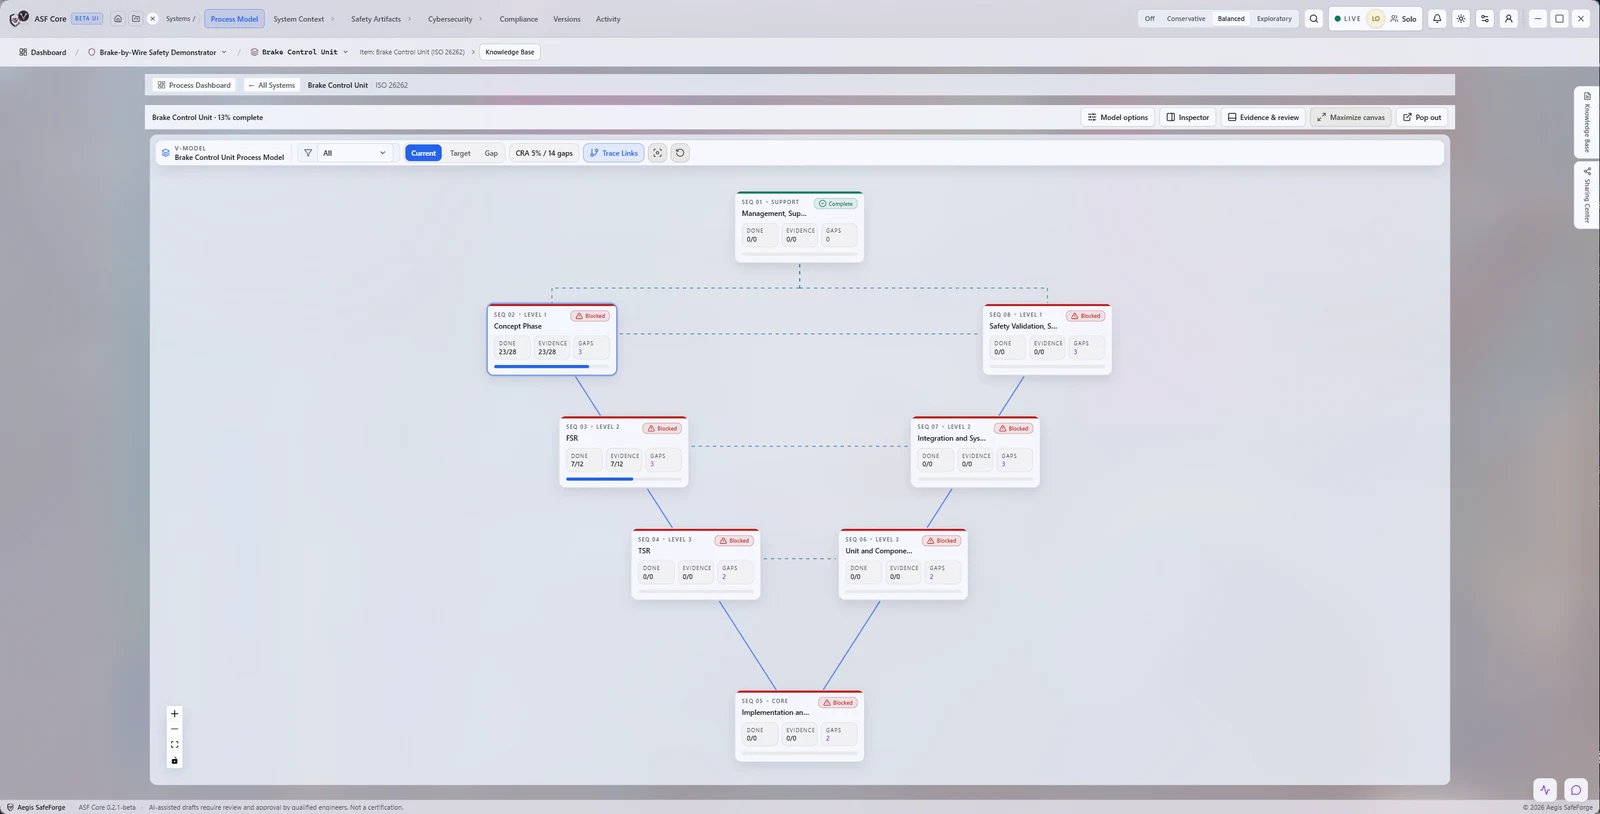The image size is (1600, 814).
Task: Click the filter funnel icon
Action: pos(308,153)
